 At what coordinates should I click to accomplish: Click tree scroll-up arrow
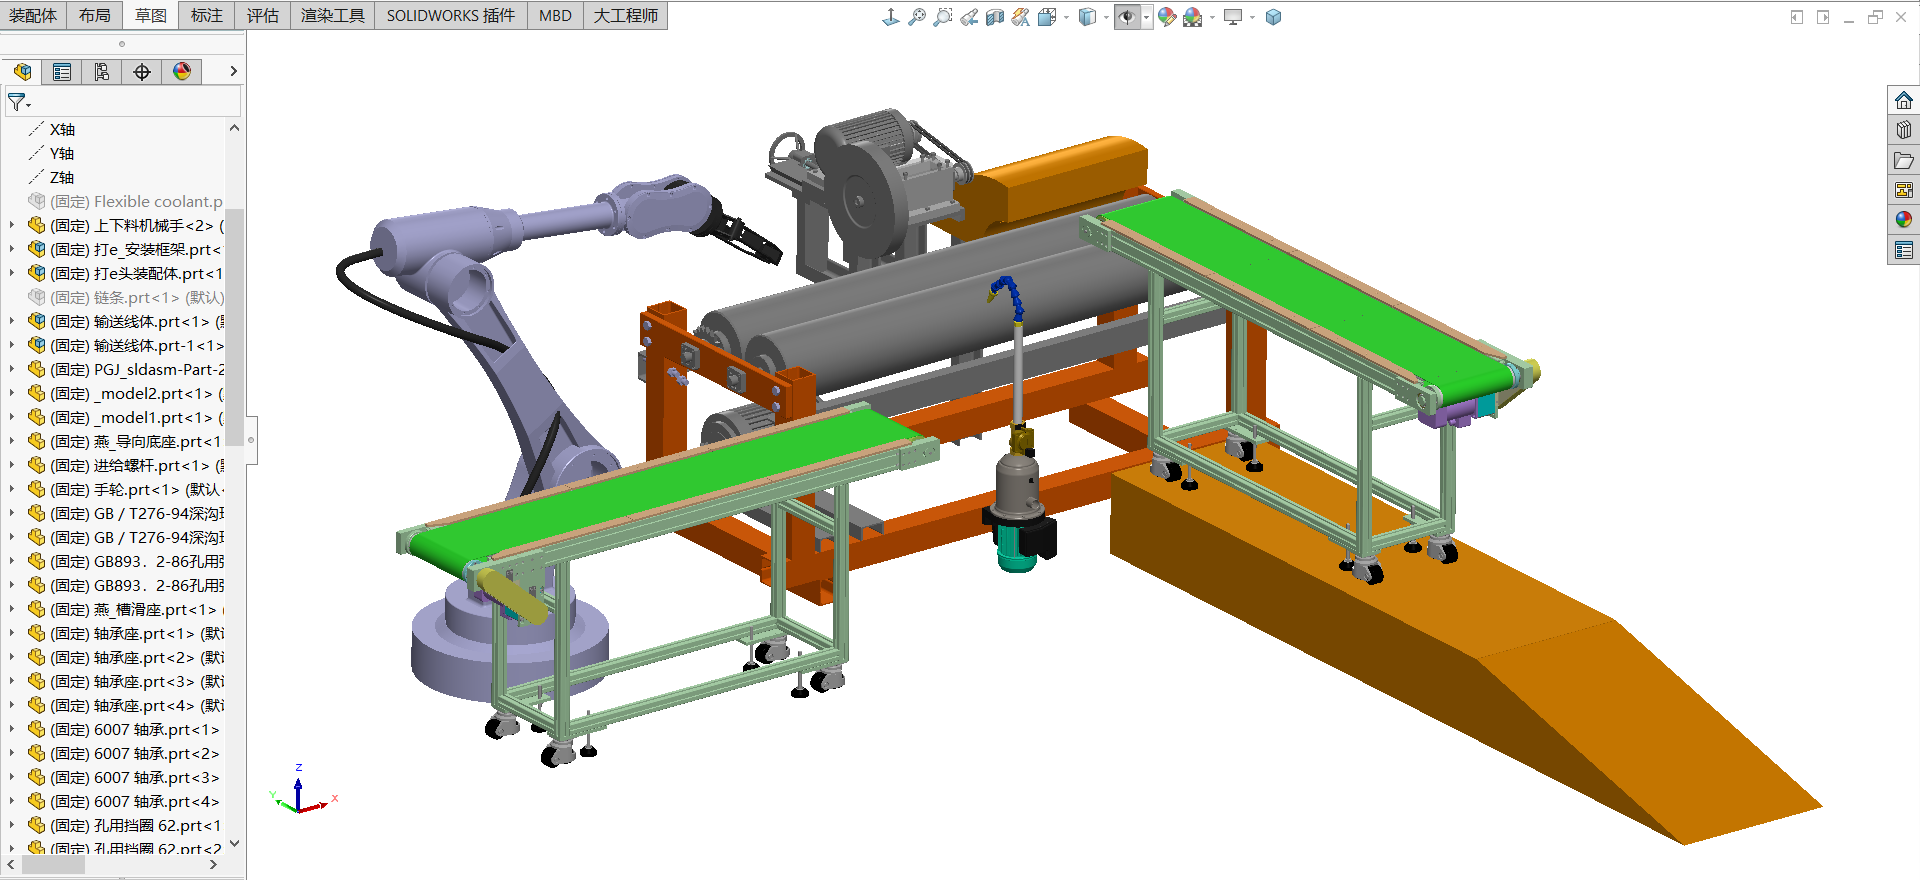coord(234,128)
